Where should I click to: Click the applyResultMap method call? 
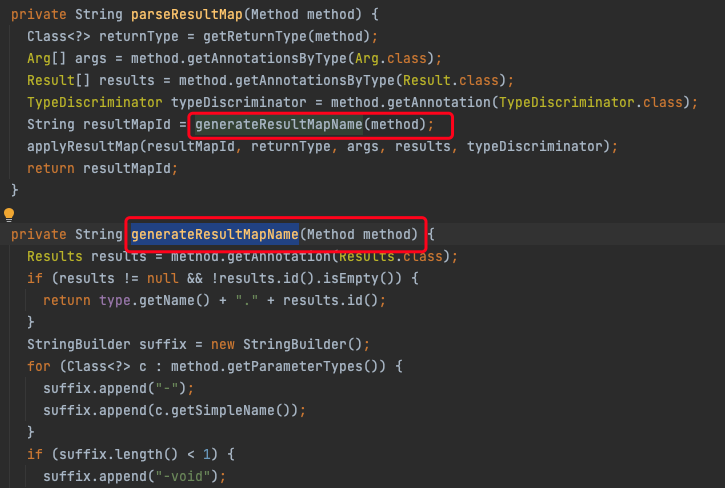[84, 147]
